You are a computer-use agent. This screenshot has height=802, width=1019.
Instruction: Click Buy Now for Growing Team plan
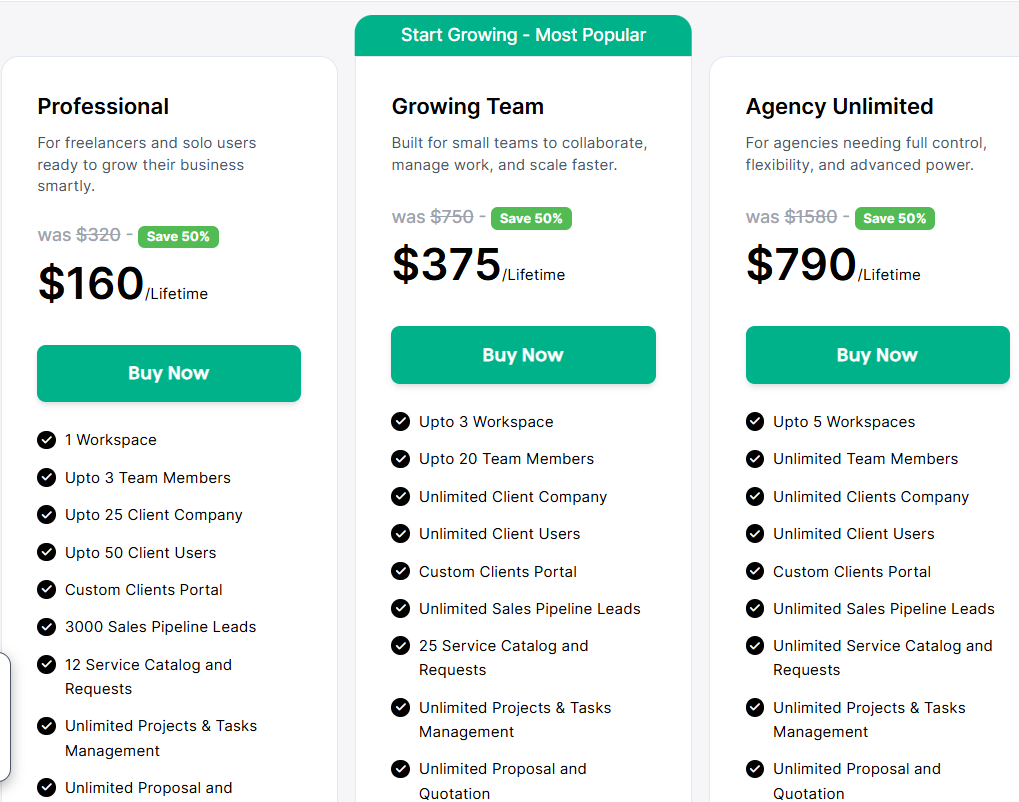pos(523,355)
